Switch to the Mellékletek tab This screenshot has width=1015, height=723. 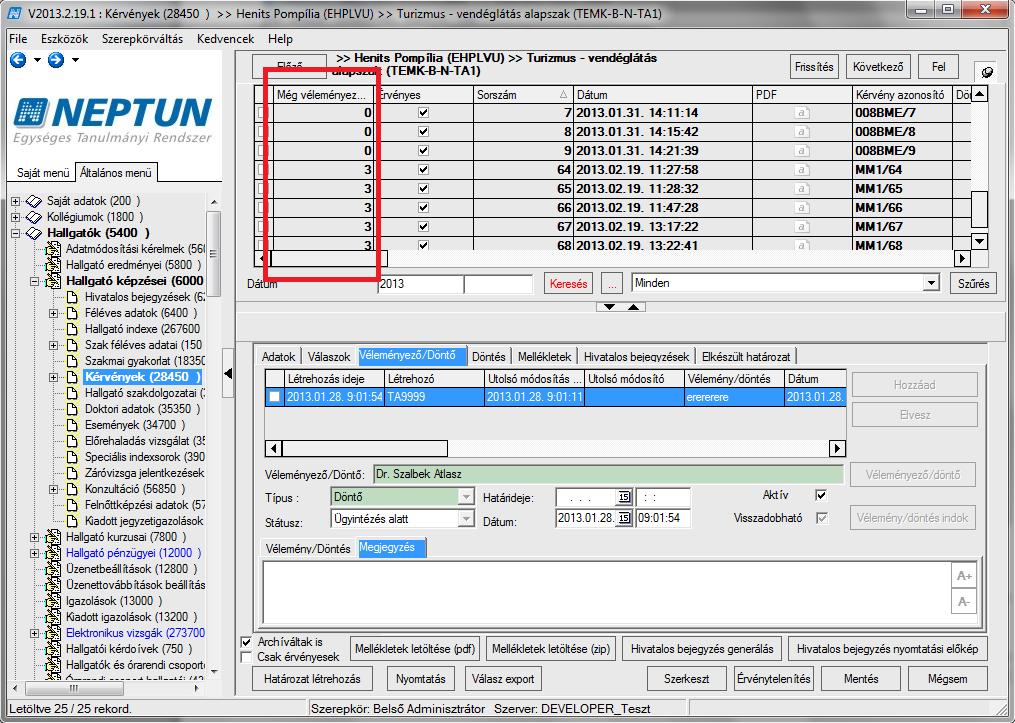pos(544,357)
